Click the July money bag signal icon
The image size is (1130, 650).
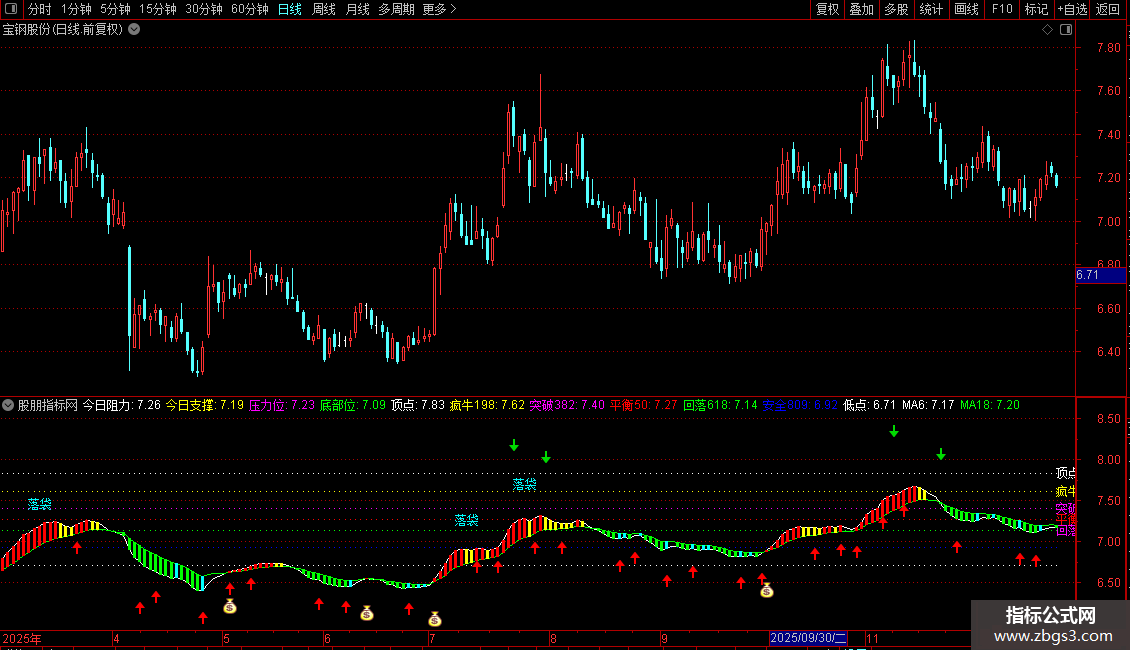click(435, 618)
